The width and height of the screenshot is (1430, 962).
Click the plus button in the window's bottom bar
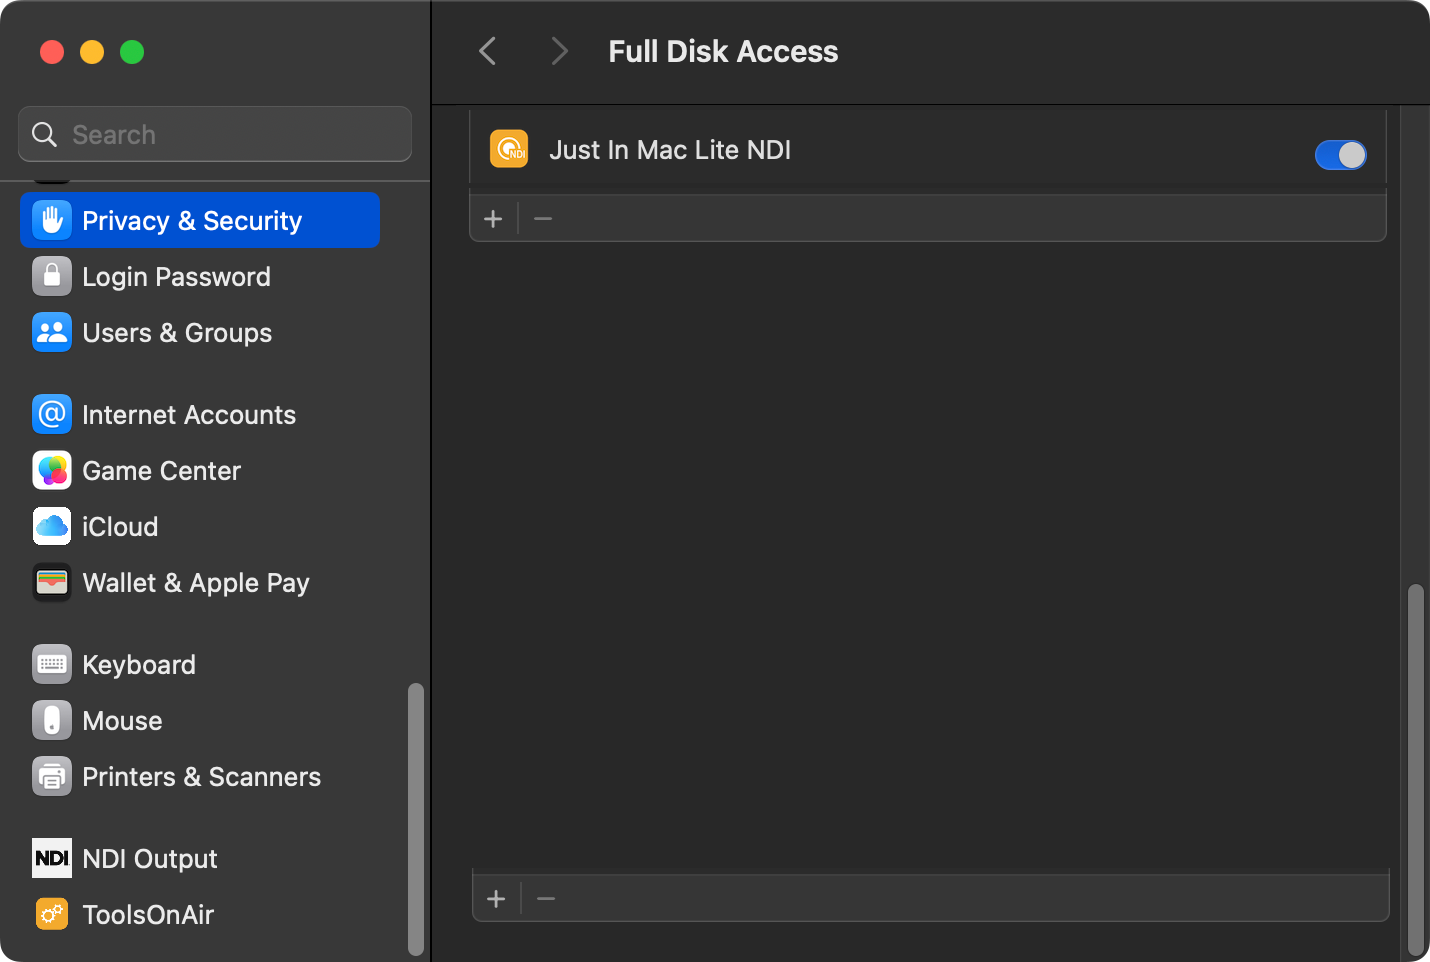pos(496,899)
